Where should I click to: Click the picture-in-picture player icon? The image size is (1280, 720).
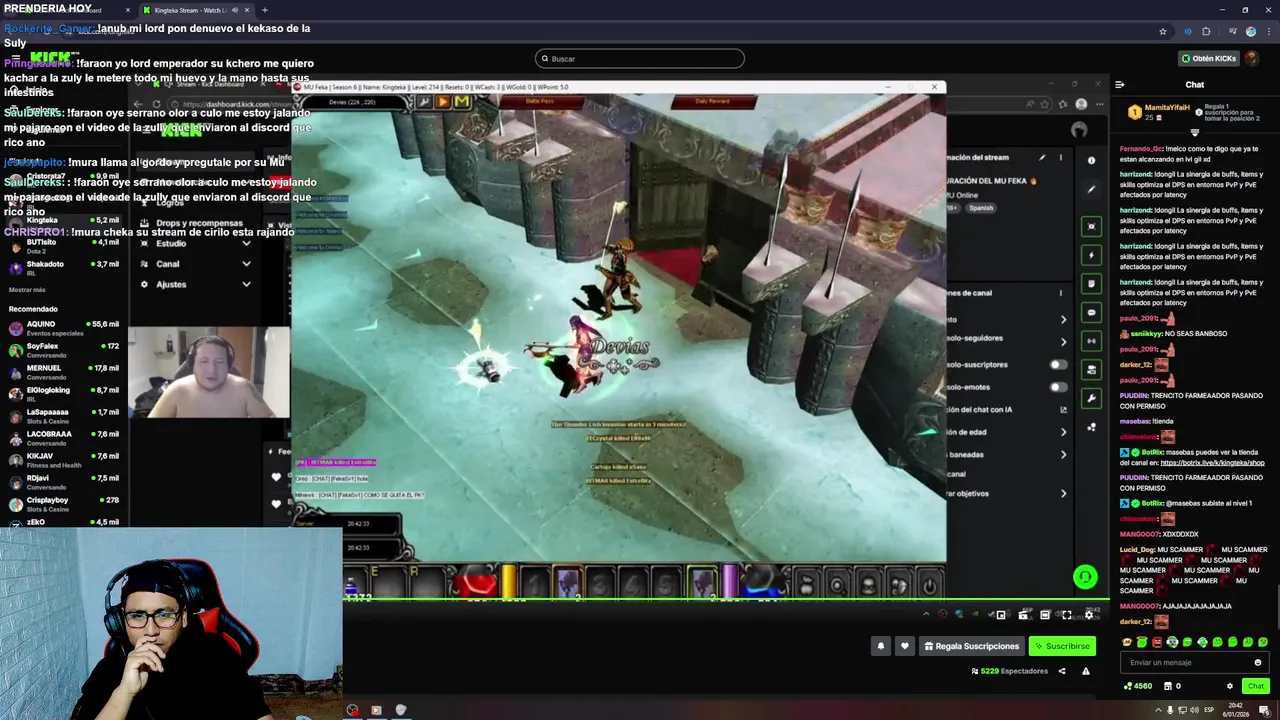(x=1001, y=615)
